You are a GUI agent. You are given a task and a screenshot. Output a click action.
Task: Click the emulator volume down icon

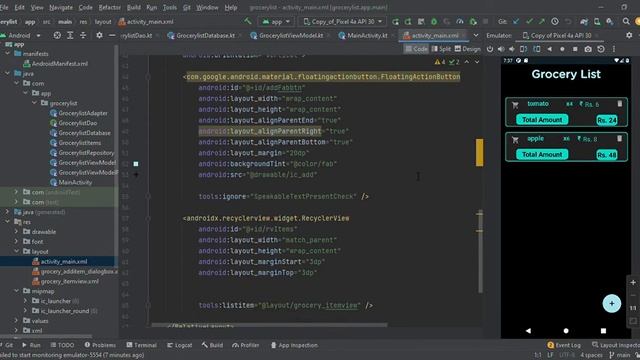pyautogui.click(x=511, y=49)
